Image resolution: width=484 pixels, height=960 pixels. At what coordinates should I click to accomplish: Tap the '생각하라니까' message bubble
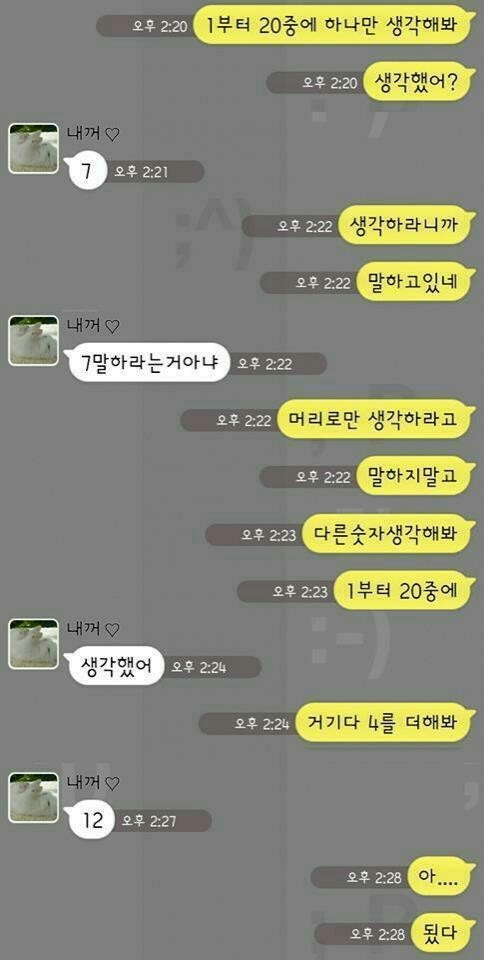406,225
